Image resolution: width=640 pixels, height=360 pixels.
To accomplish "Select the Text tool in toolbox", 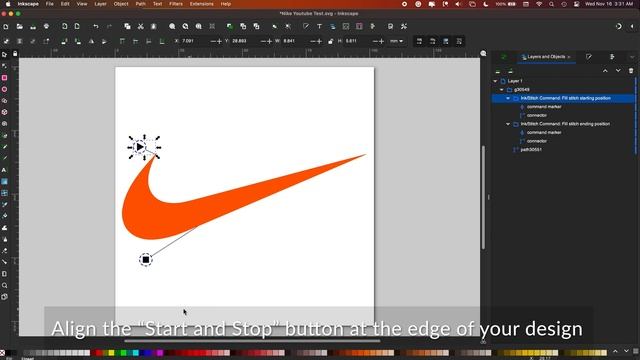I will [4, 170].
